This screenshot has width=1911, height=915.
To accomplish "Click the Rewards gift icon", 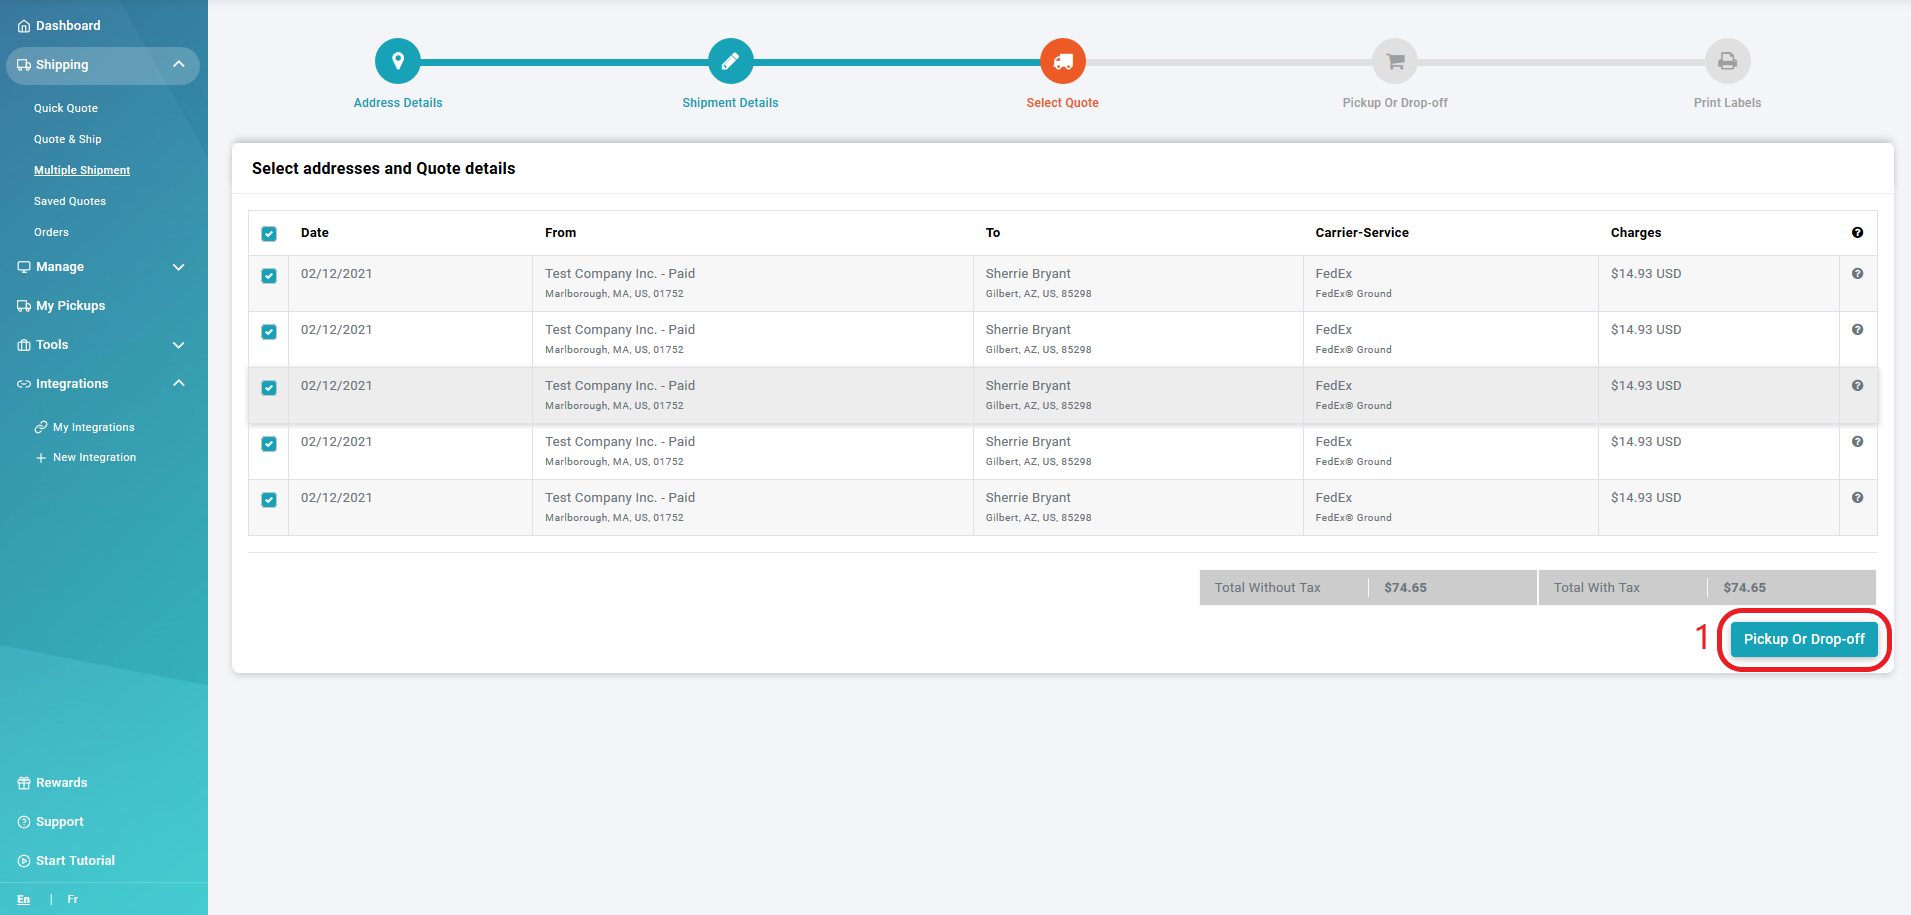I will [x=24, y=783].
